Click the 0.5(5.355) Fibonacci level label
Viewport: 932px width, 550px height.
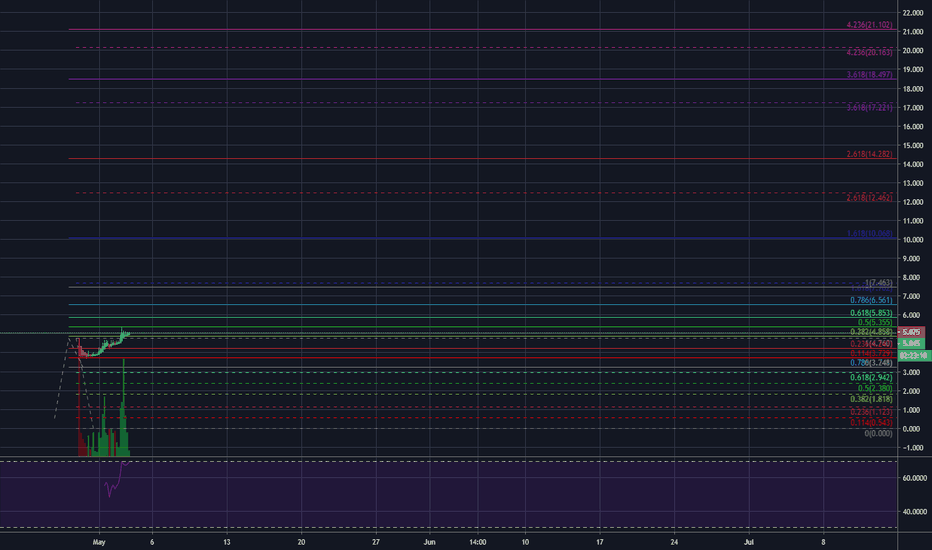(874, 322)
